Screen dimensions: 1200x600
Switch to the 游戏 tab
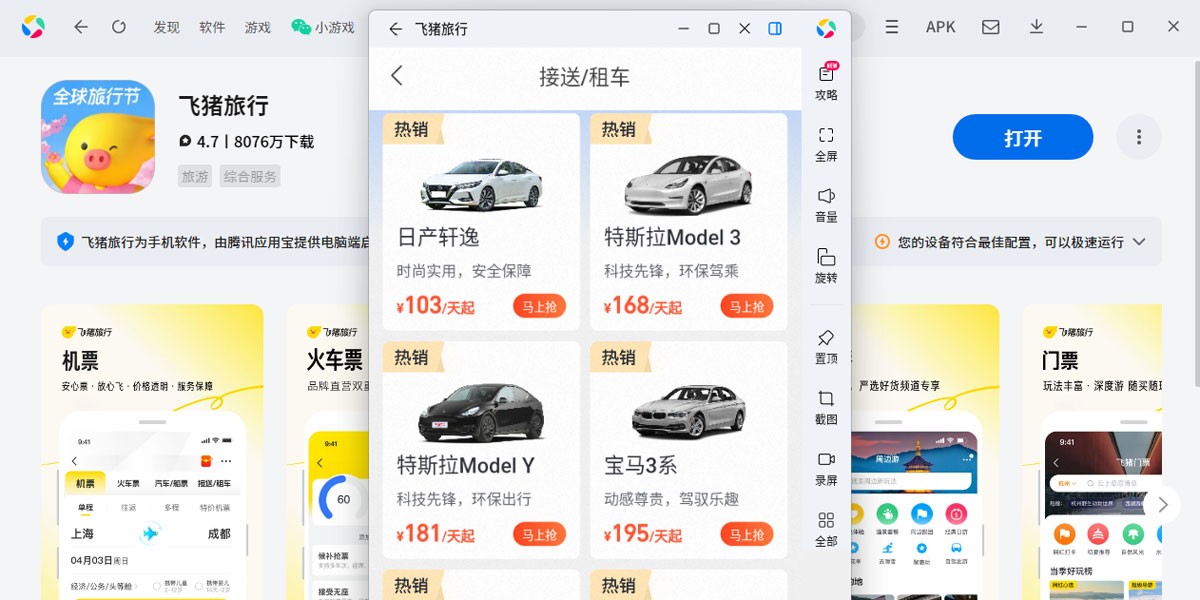pos(258,27)
